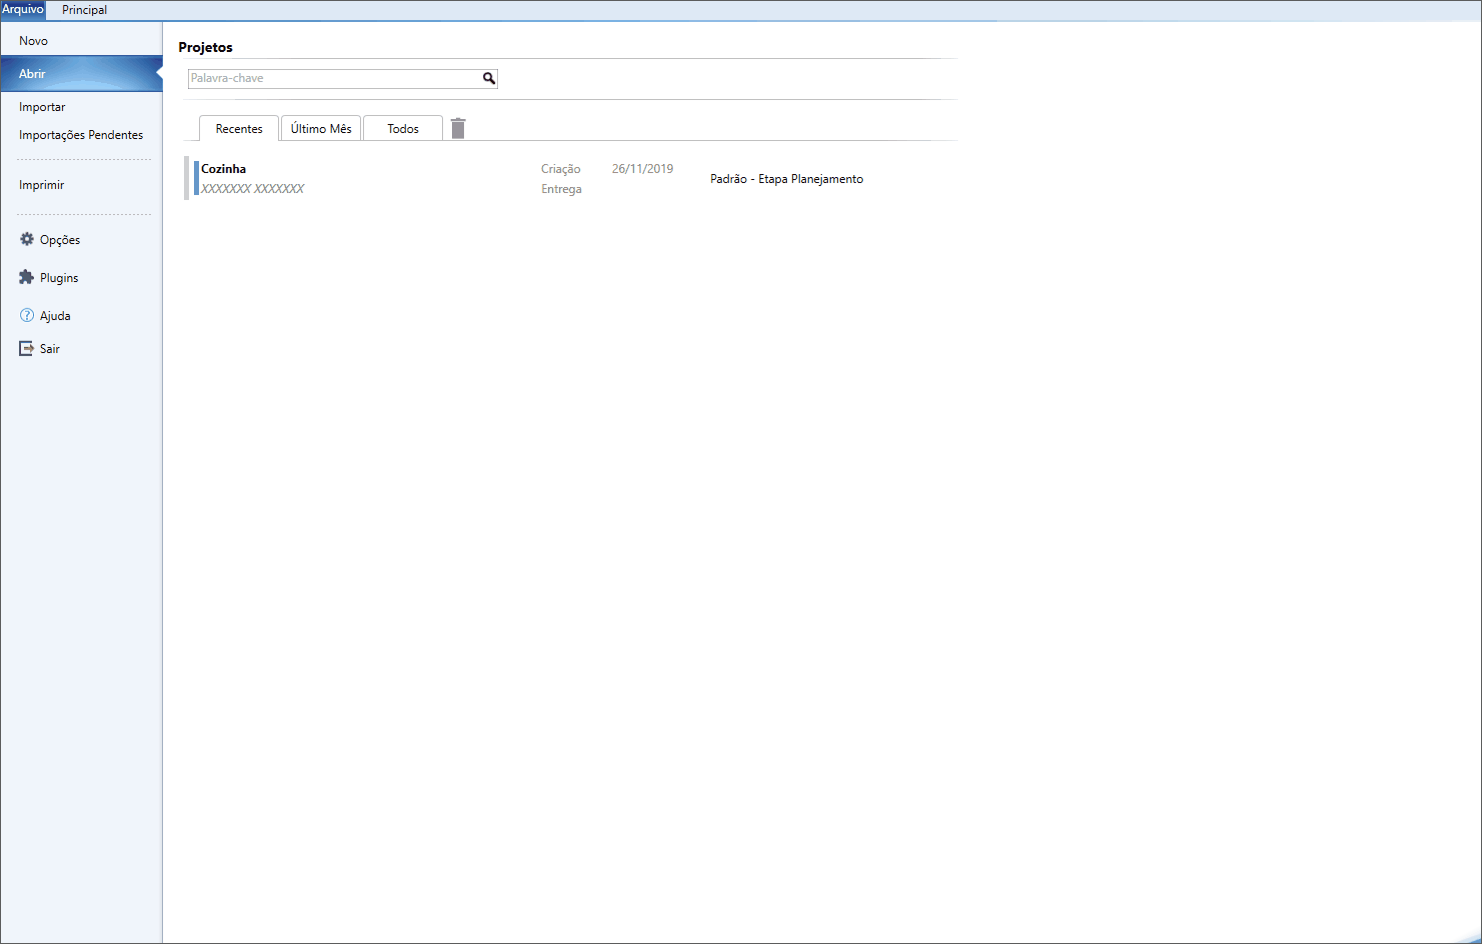
Task: Open the Opções gear icon
Action: click(x=27, y=239)
